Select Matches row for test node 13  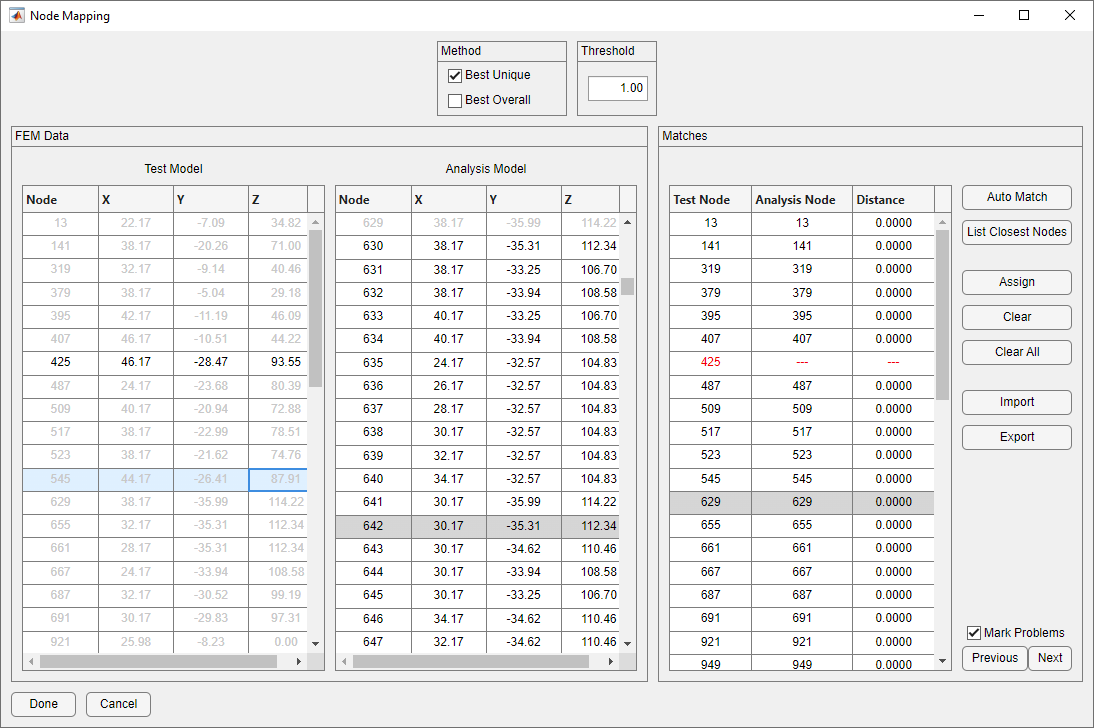coord(802,223)
